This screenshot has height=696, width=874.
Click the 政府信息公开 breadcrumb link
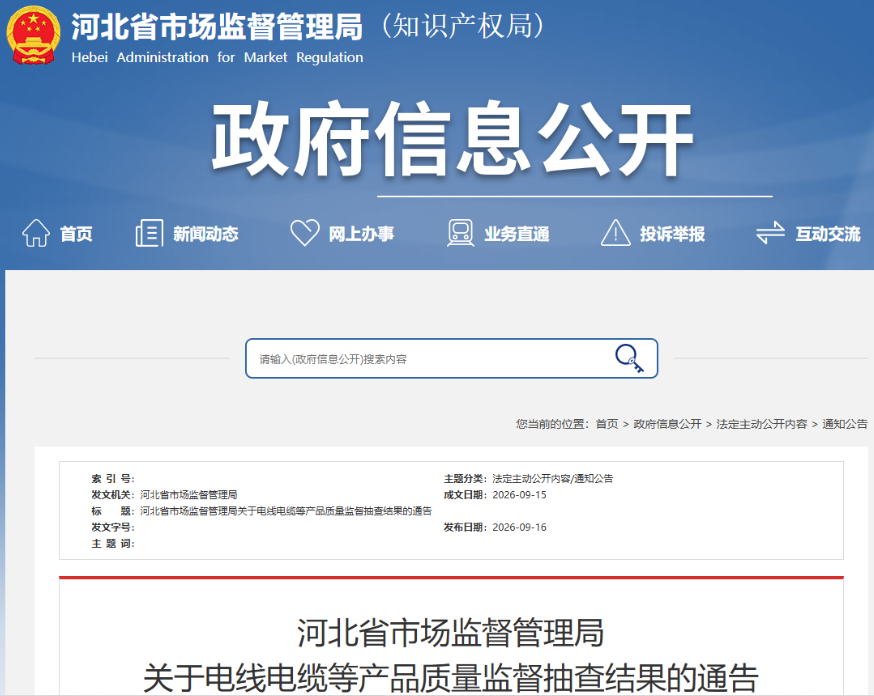point(667,424)
